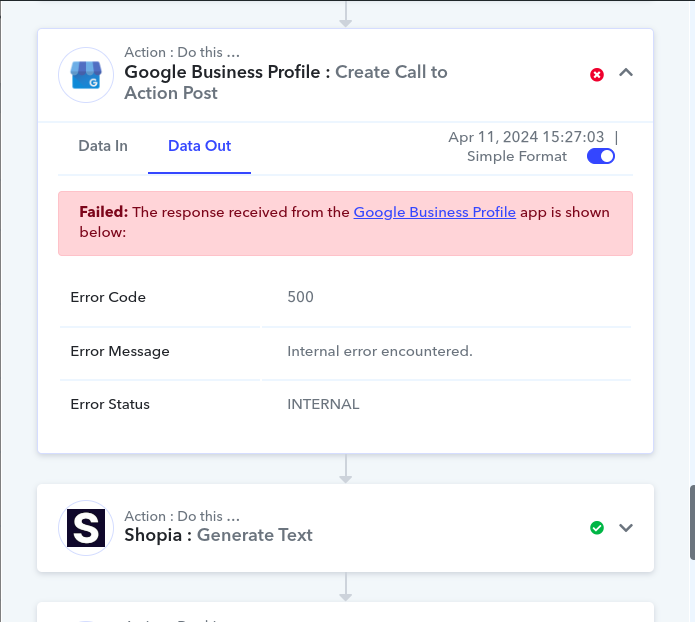This screenshot has height=622, width=695.
Task: Click the INTERNAL error status value
Action: click(323, 404)
